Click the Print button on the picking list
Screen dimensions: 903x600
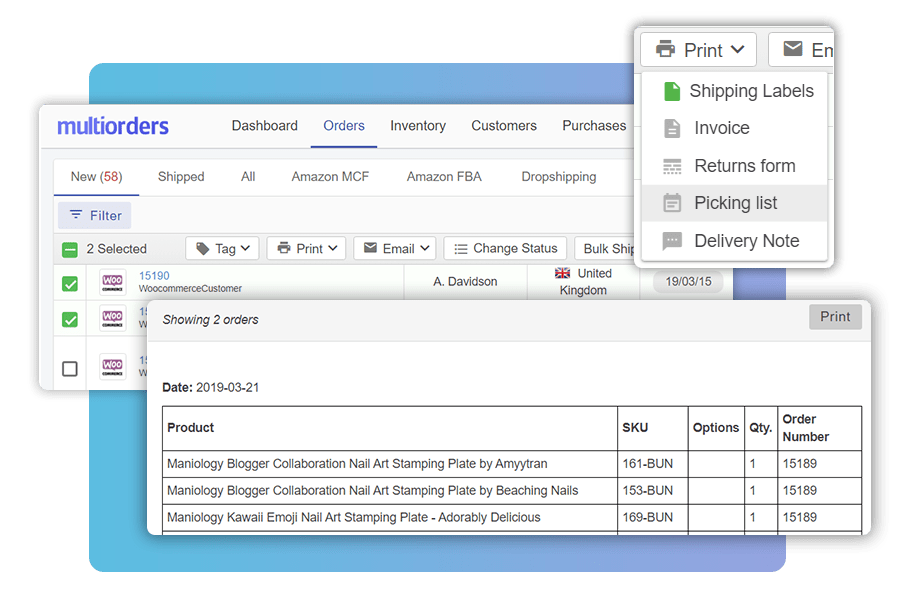click(x=834, y=316)
